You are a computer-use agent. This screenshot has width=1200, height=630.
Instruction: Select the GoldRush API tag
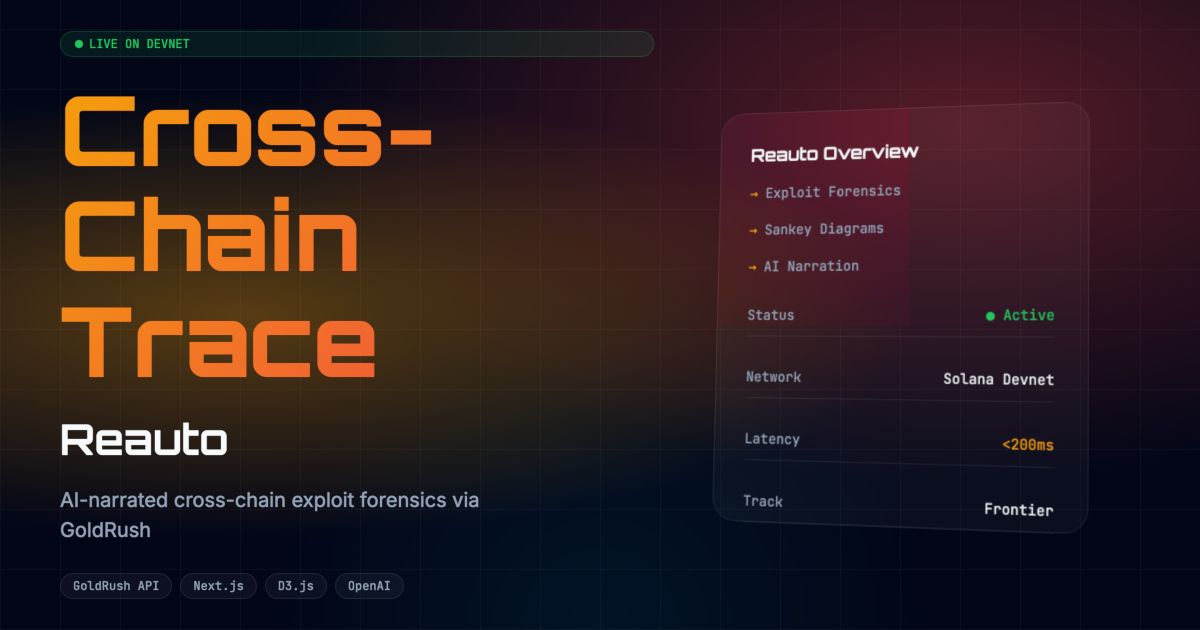point(116,586)
